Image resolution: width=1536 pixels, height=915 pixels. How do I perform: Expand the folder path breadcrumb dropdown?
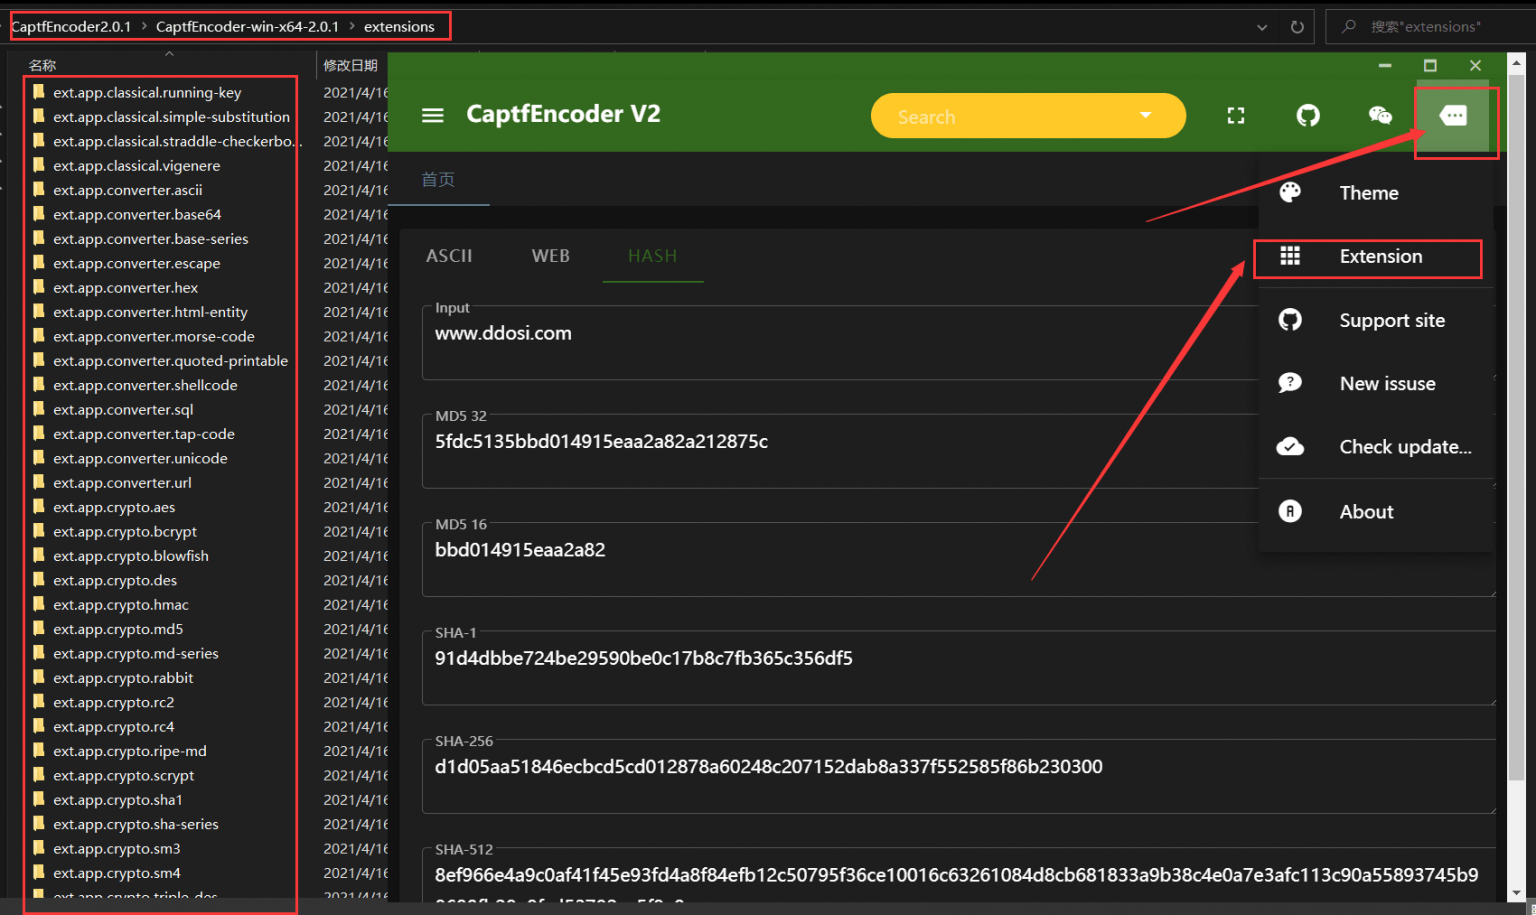pyautogui.click(x=1261, y=26)
